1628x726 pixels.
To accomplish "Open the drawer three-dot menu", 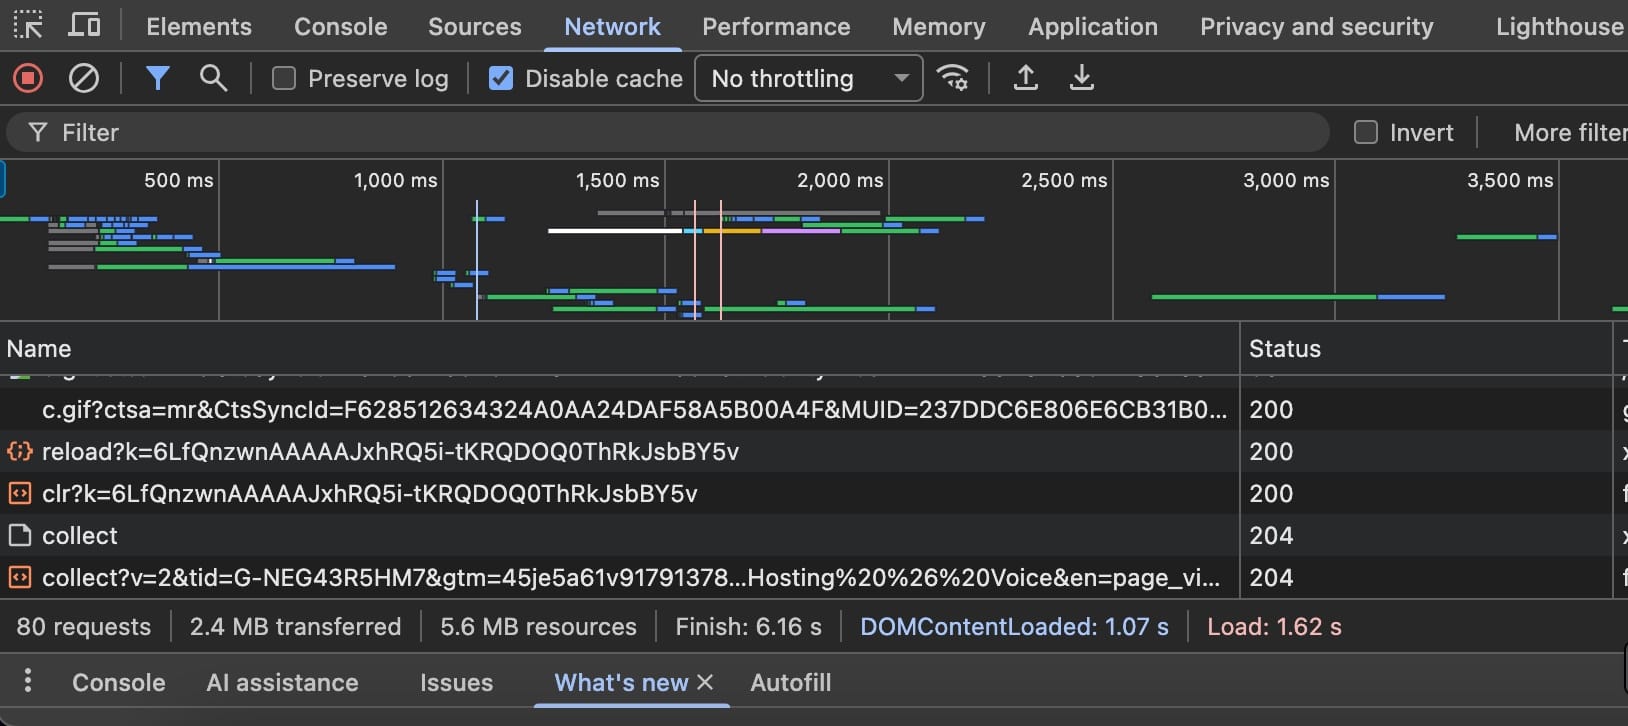I will pos(28,681).
